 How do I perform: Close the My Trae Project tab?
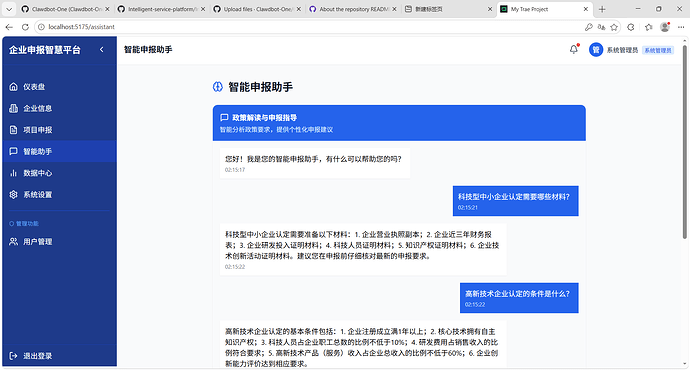coord(586,9)
